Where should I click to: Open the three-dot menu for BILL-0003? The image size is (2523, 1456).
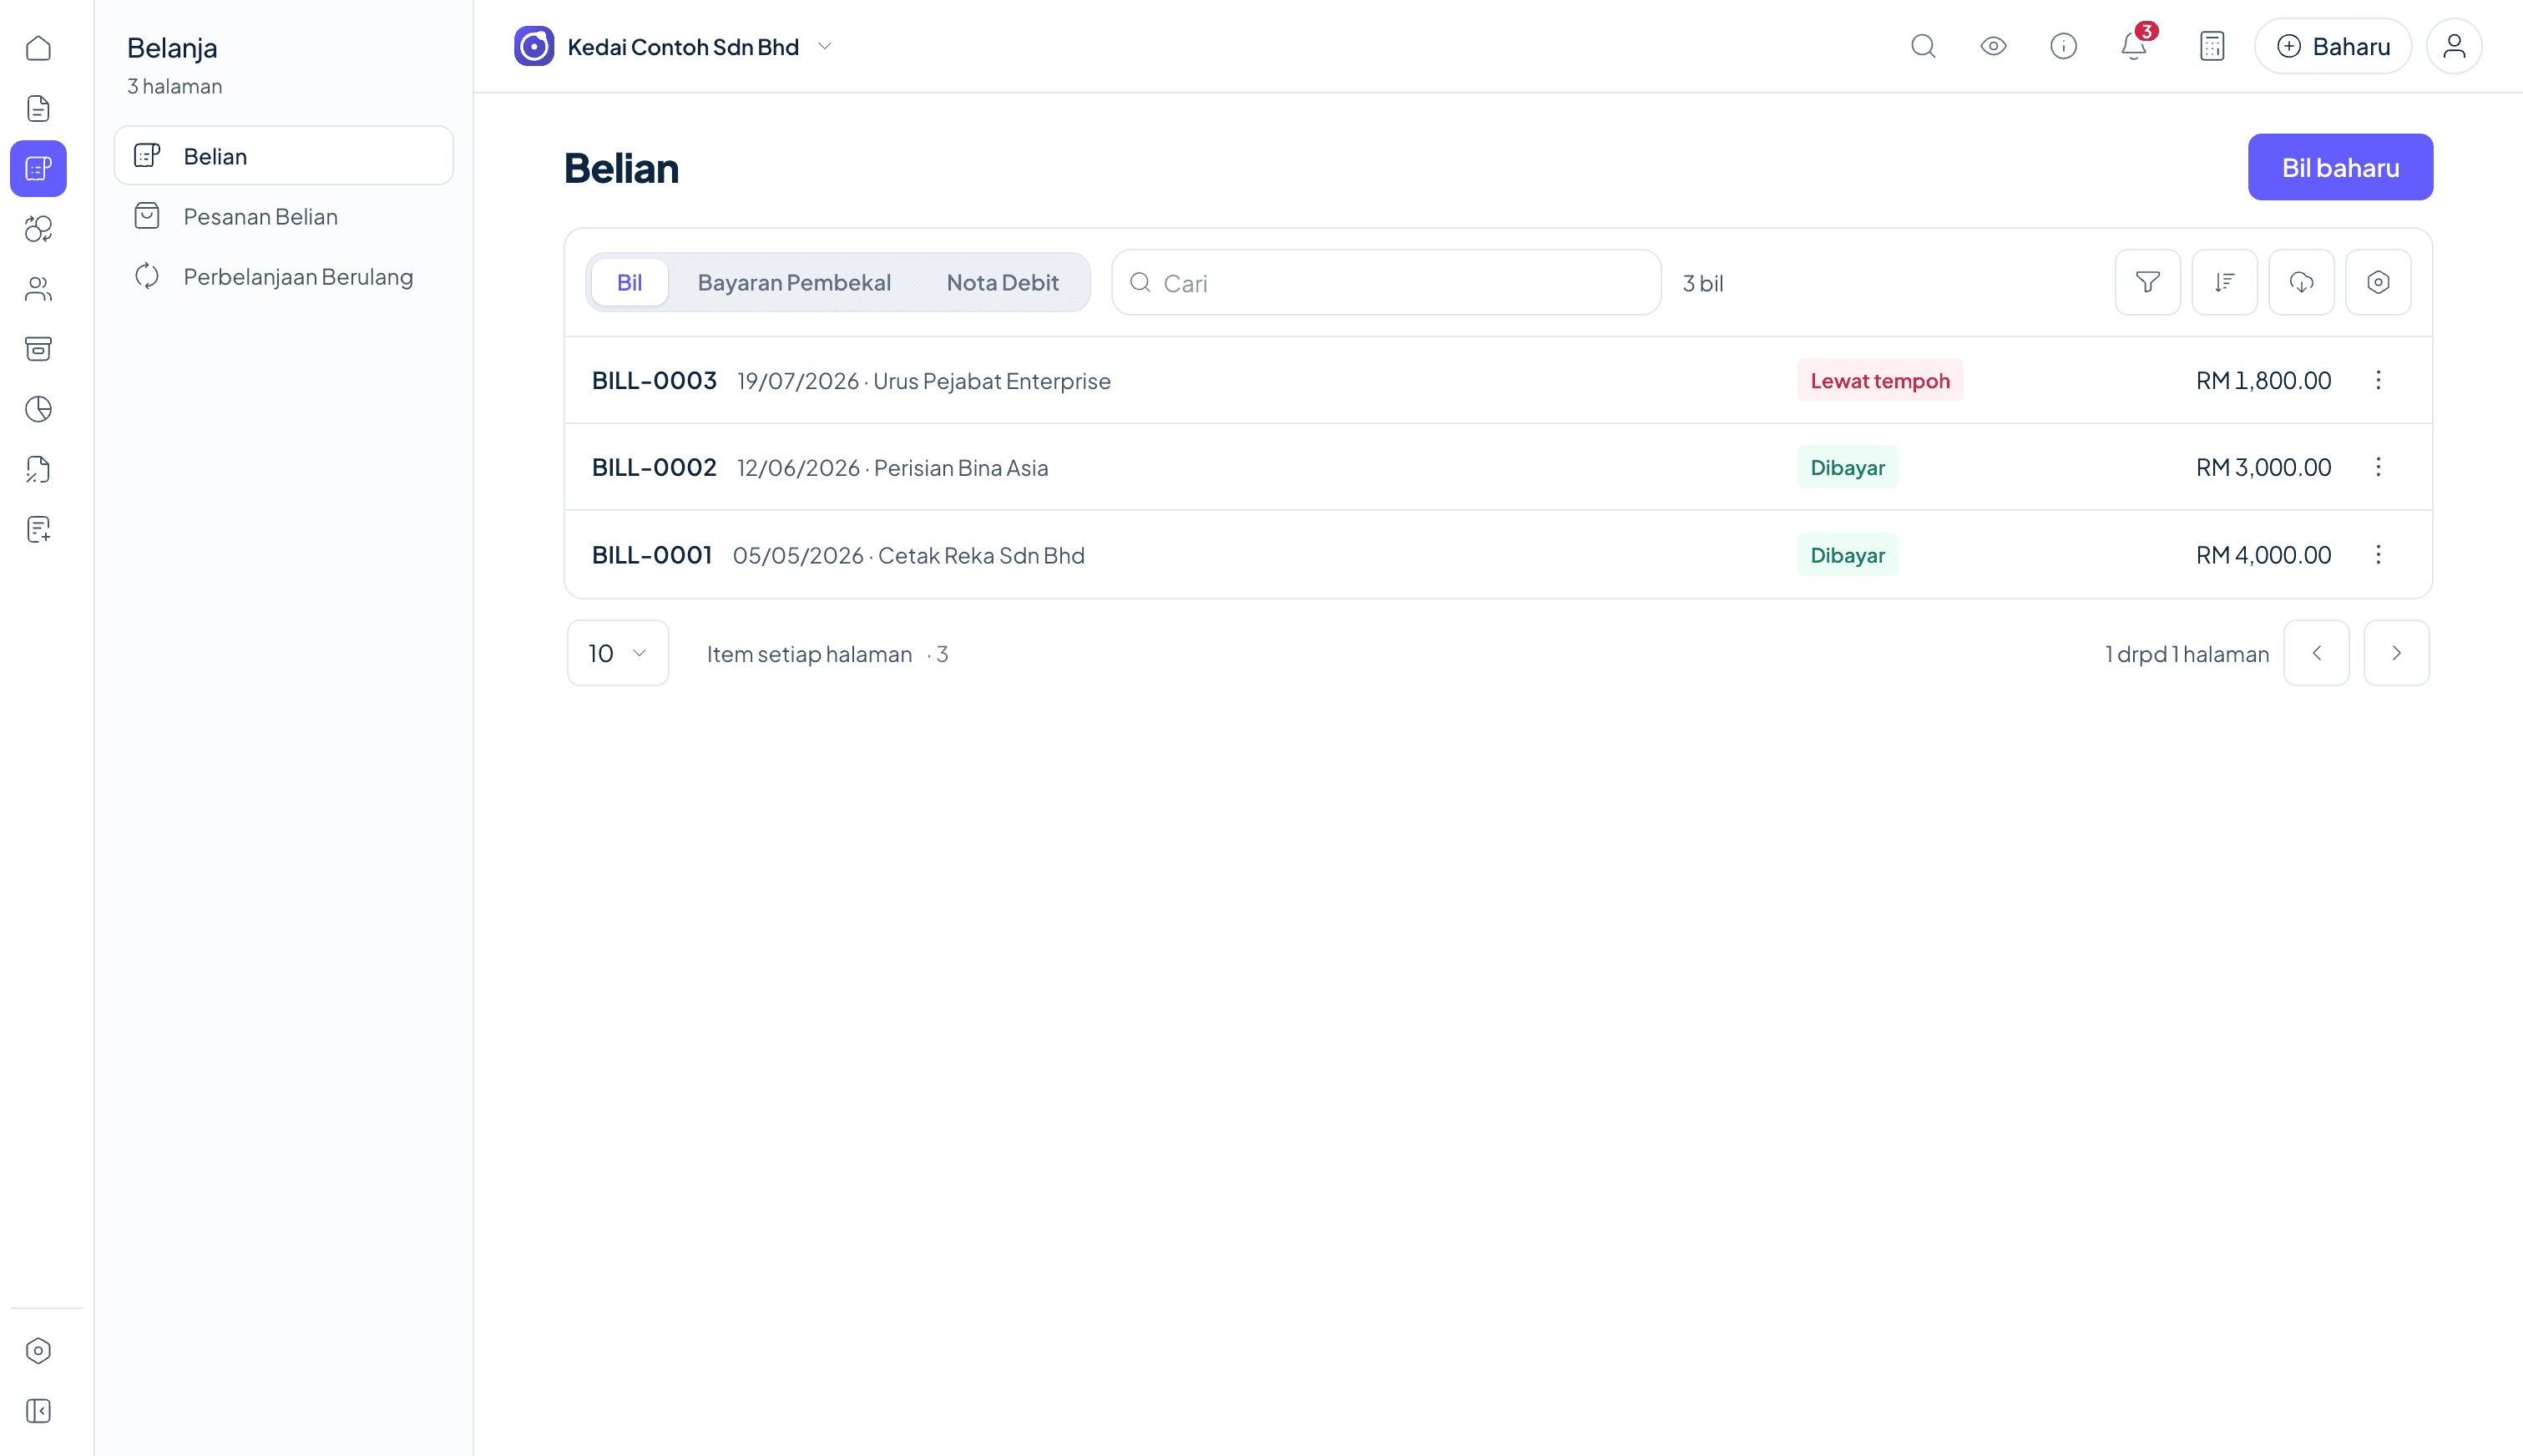point(2378,380)
